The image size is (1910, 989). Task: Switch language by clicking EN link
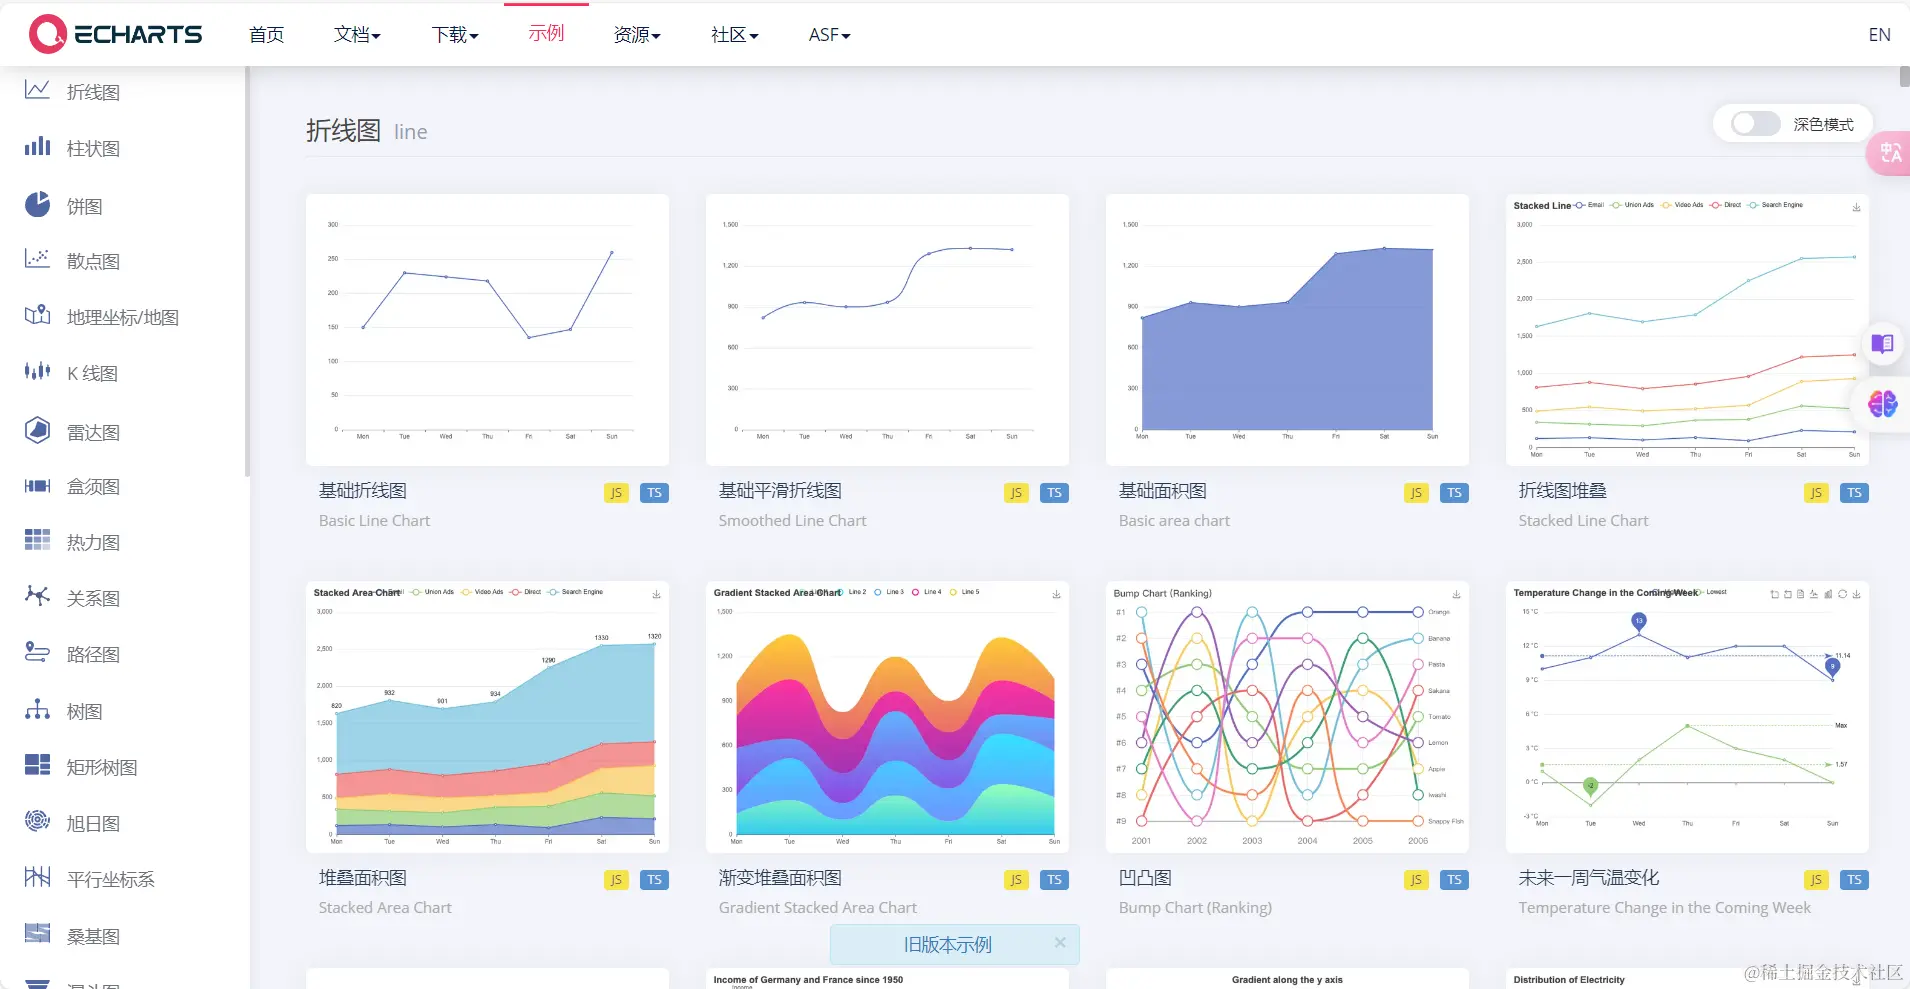click(x=1877, y=34)
